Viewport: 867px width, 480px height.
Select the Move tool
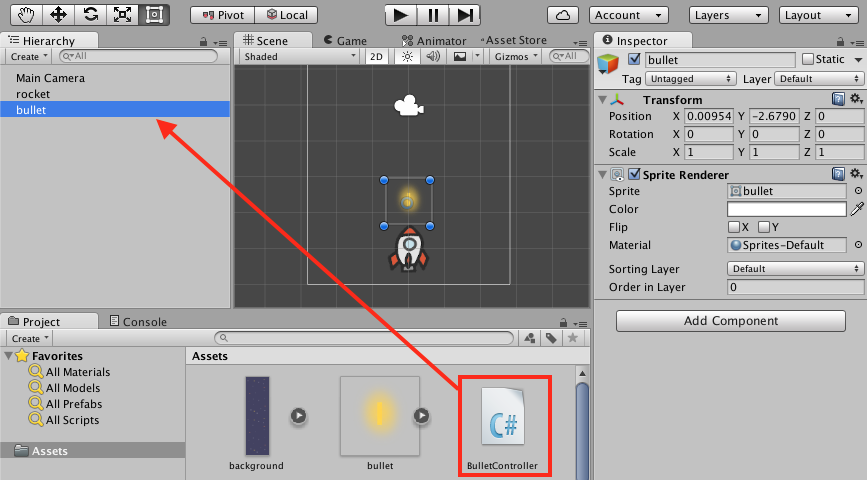point(58,14)
